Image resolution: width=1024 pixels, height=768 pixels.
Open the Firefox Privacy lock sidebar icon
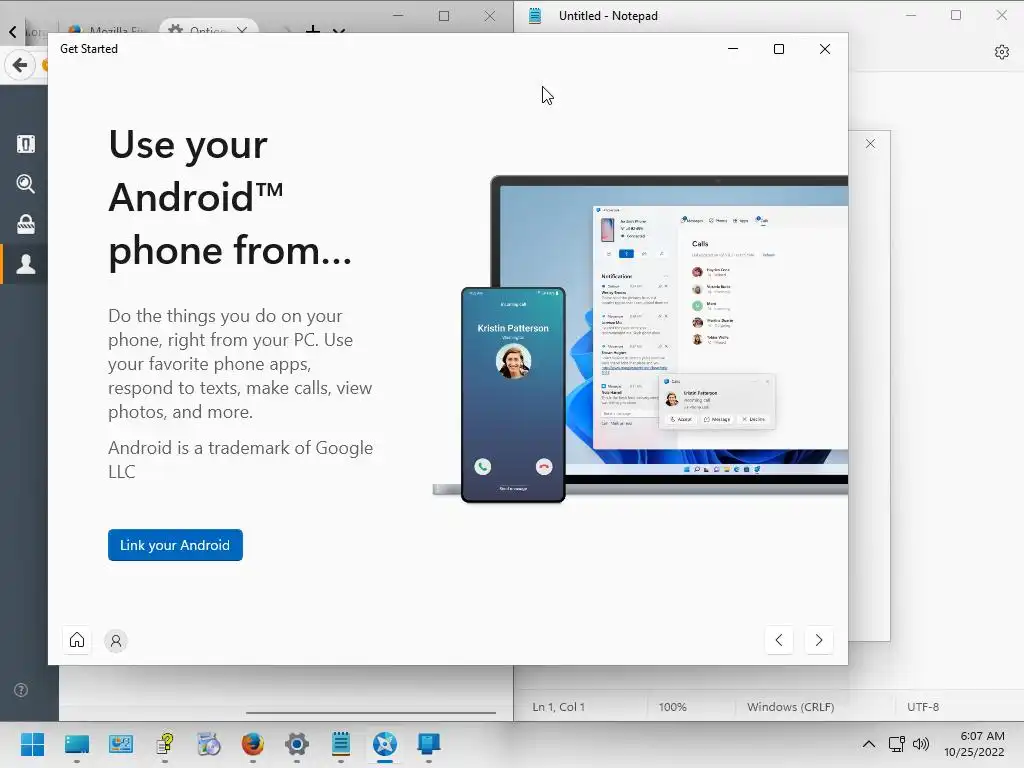(x=25, y=224)
